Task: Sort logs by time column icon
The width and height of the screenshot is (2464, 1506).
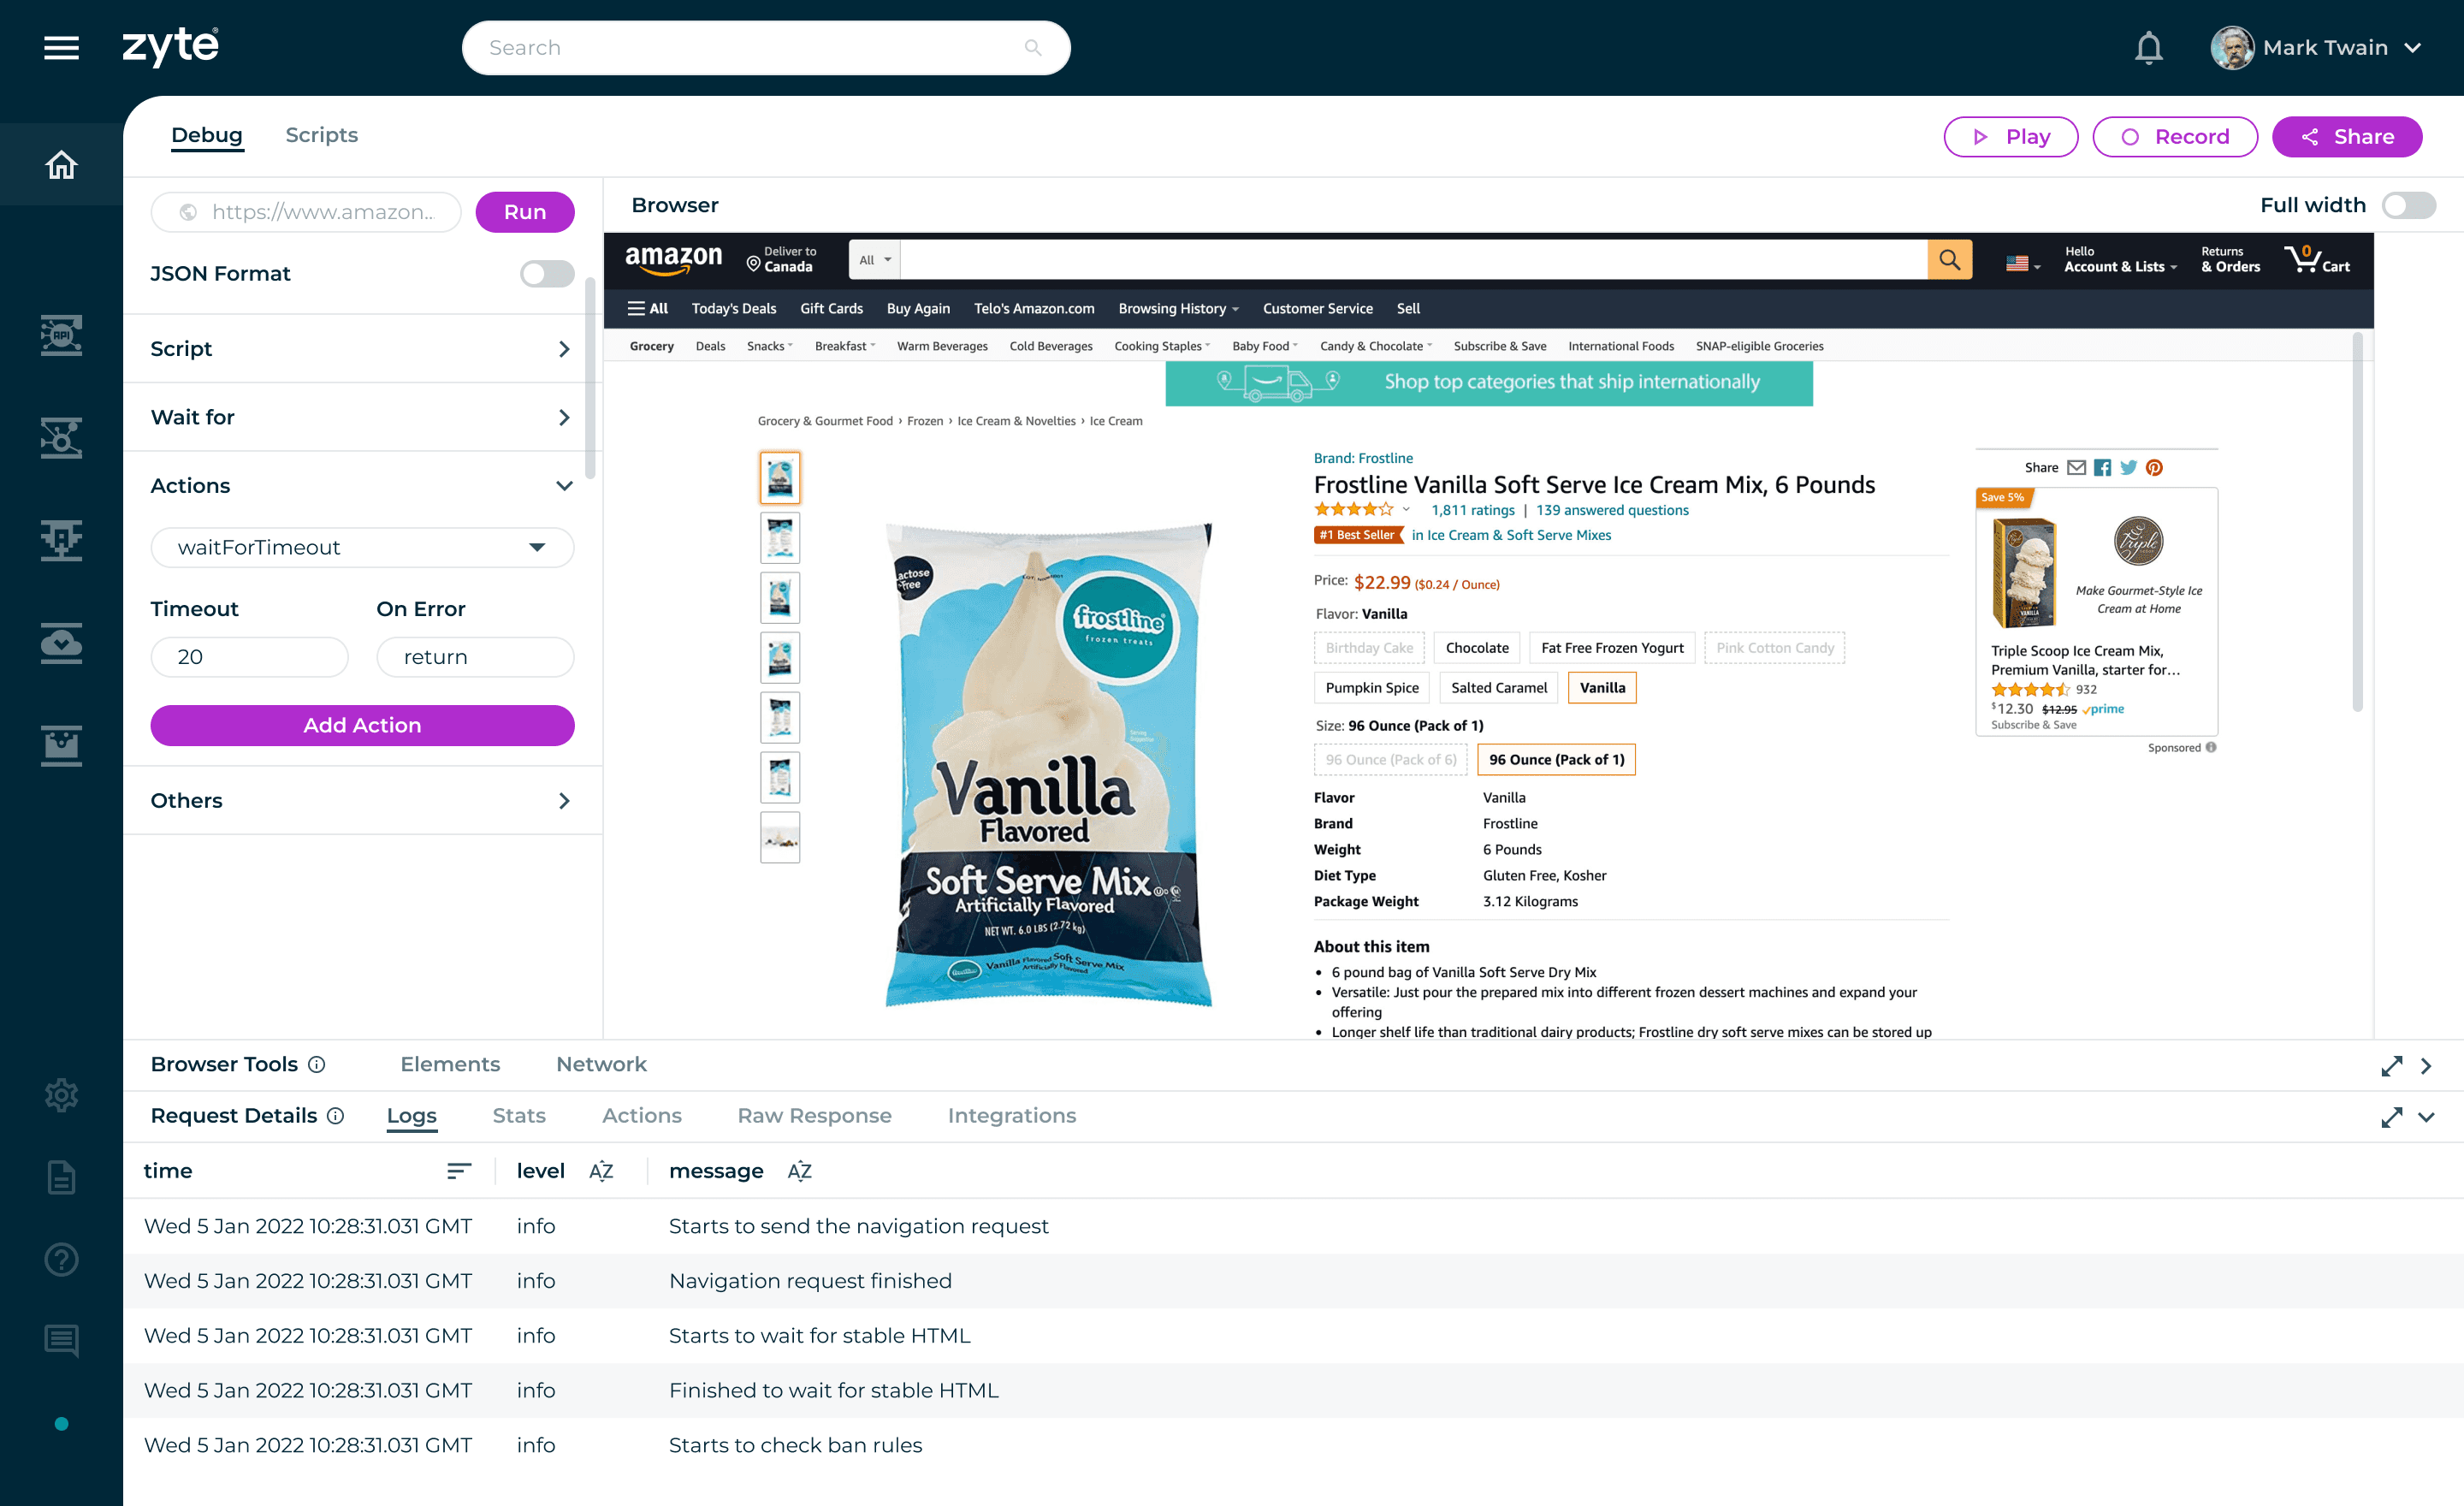Action: 459,1171
